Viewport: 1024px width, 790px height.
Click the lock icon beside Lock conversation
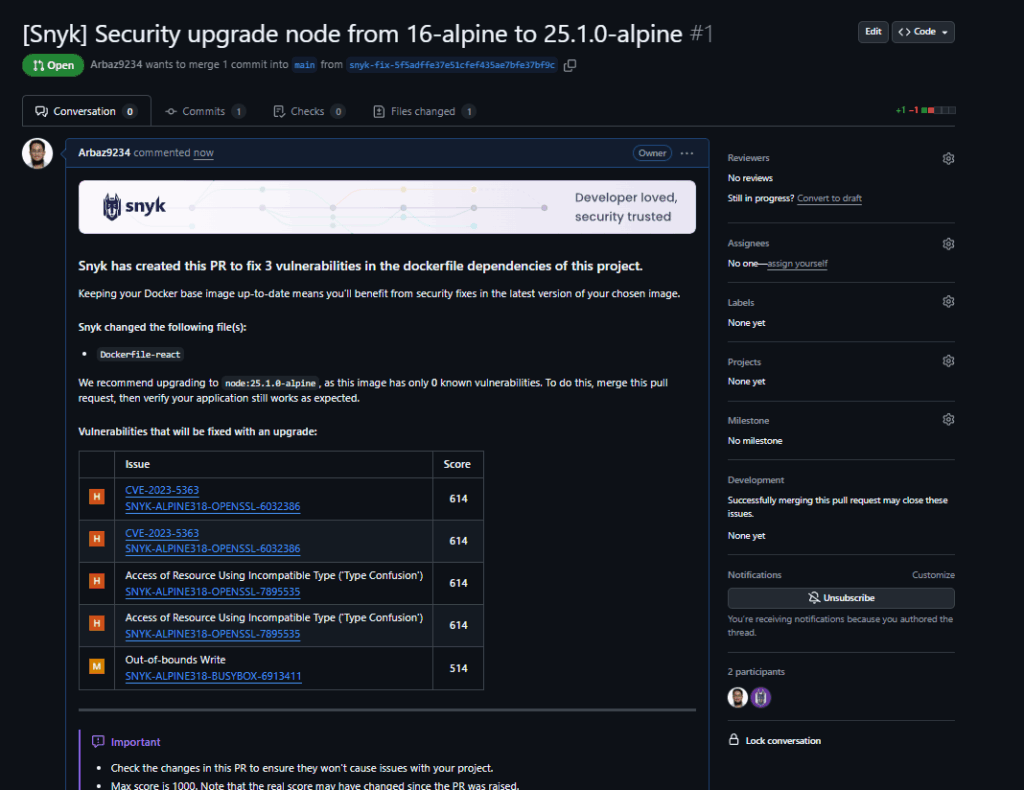tap(733, 740)
